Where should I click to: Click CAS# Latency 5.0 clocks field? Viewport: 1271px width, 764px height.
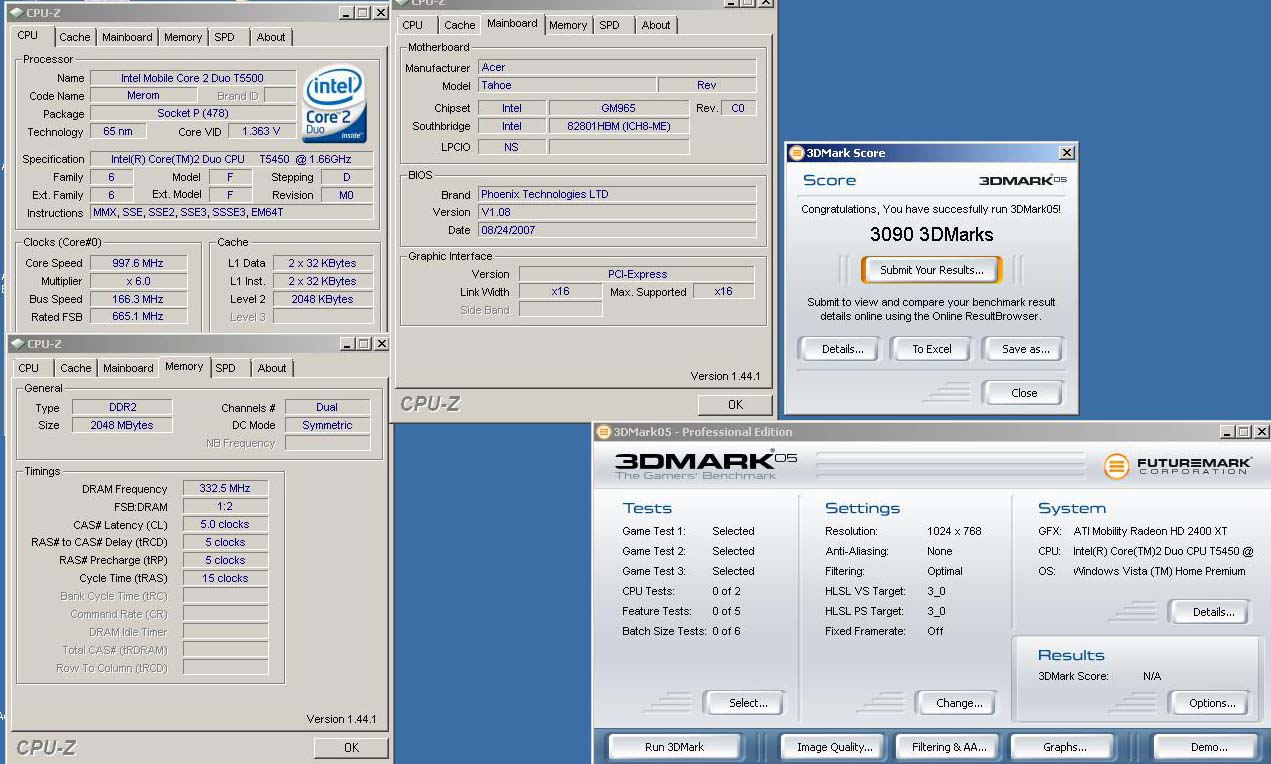[225, 524]
